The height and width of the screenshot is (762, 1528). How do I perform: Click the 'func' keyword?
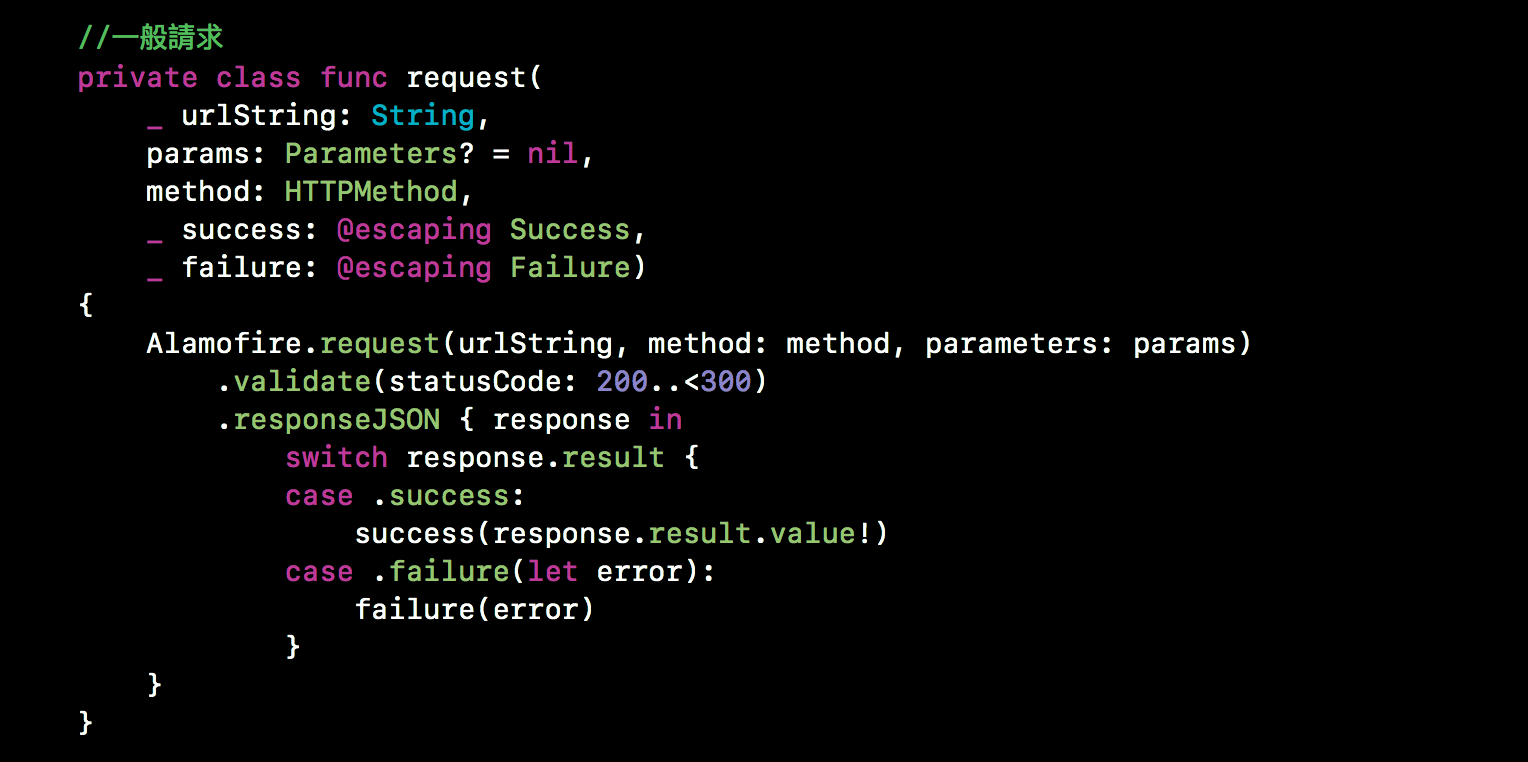point(355,78)
